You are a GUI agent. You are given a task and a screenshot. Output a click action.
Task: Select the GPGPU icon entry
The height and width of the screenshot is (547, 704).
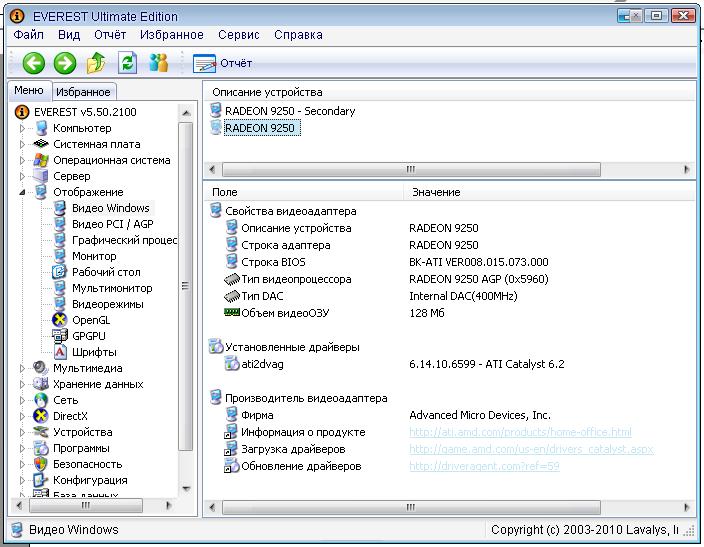click(x=60, y=335)
